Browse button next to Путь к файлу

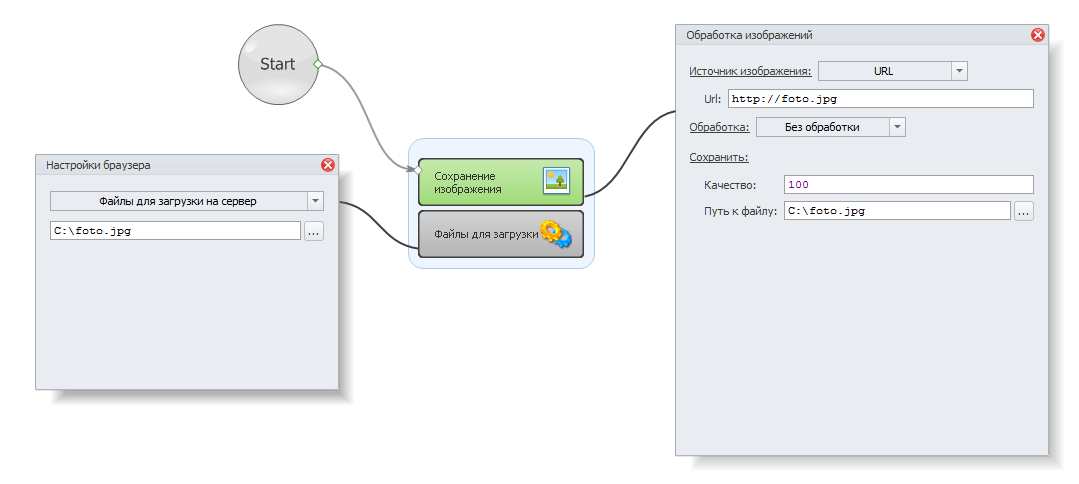point(1023,211)
